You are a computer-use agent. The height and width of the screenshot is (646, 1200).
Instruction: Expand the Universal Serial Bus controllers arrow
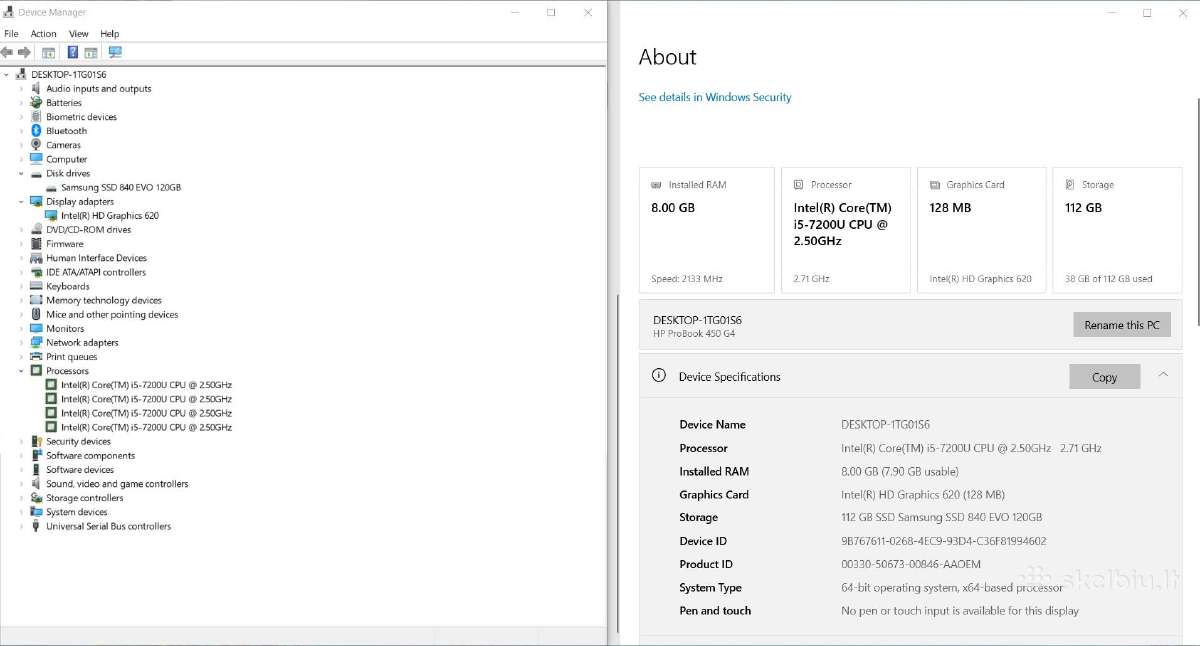(21, 526)
